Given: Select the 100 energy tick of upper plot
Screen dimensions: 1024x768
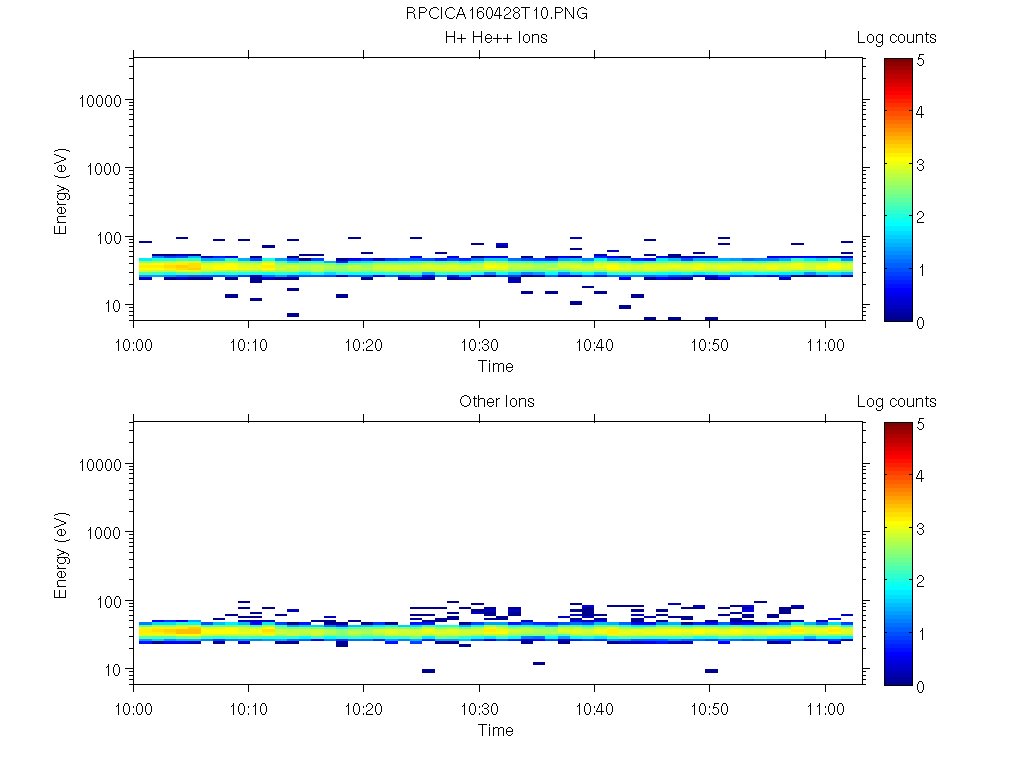Looking at the screenshot, I should point(109,238).
